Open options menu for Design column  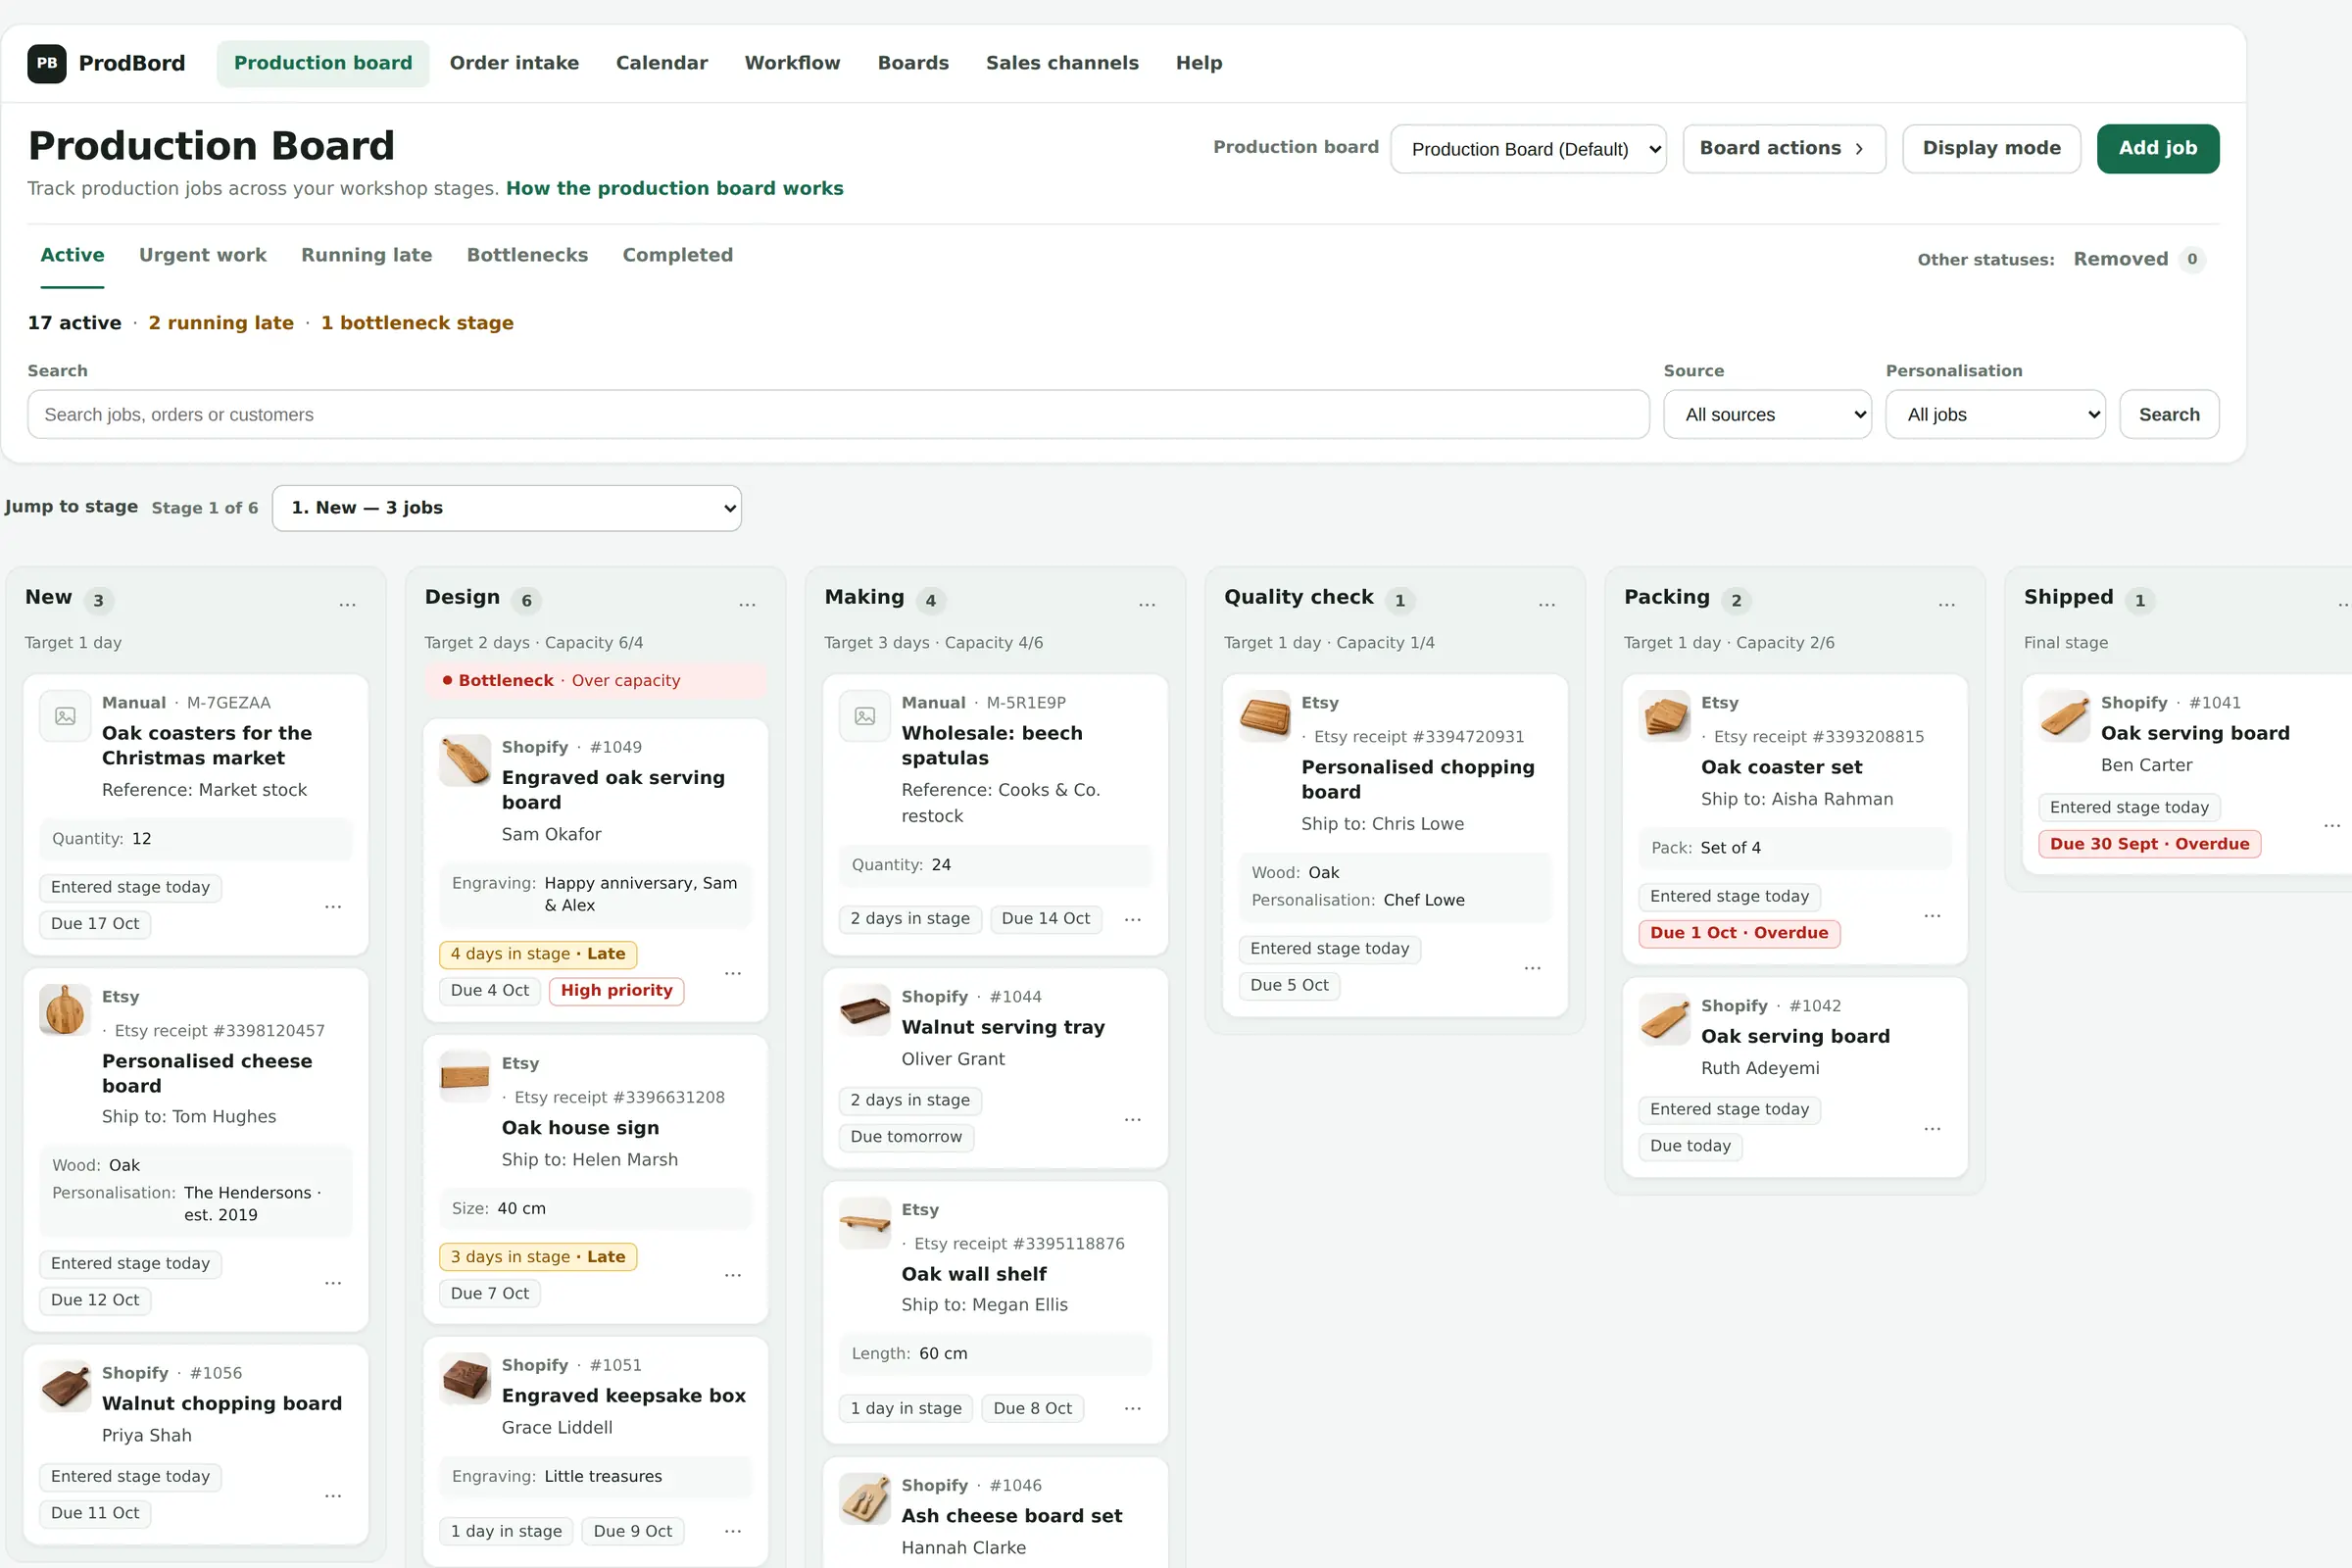point(747,604)
